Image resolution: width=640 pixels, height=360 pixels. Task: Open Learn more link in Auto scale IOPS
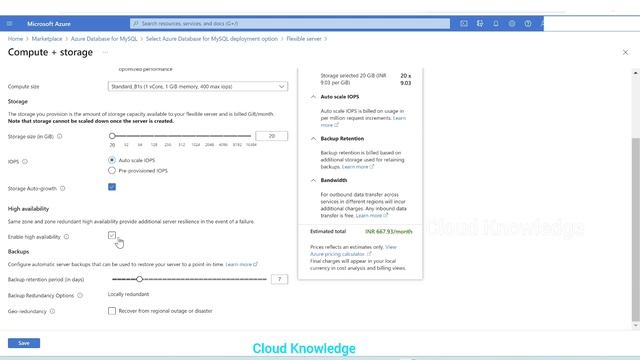(399, 118)
